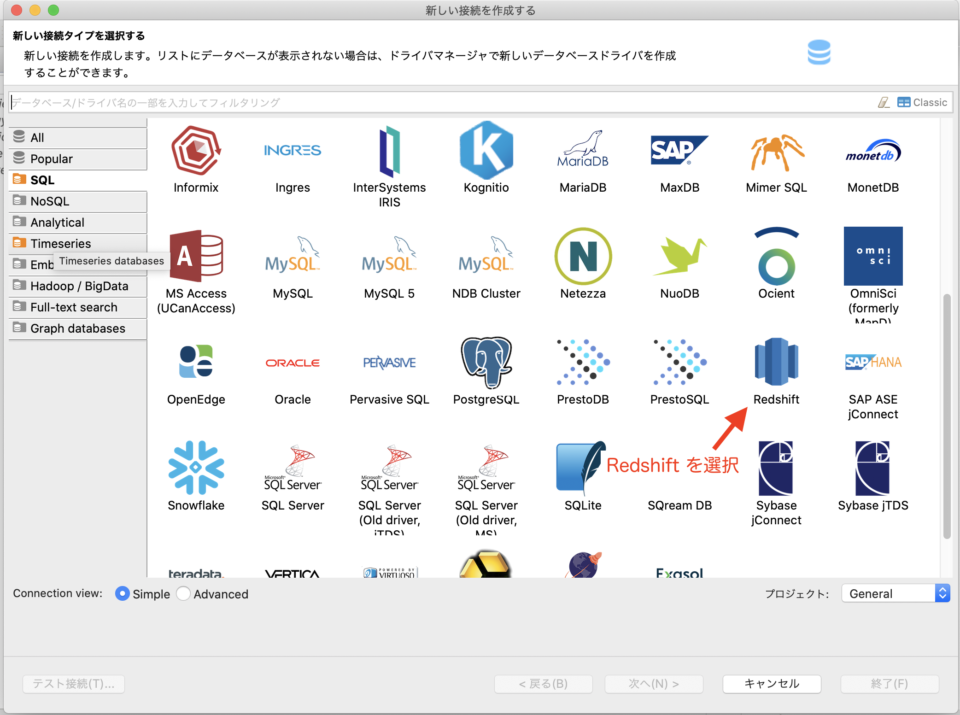Select the MaxDB driver icon
The image size is (960, 715).
point(680,151)
